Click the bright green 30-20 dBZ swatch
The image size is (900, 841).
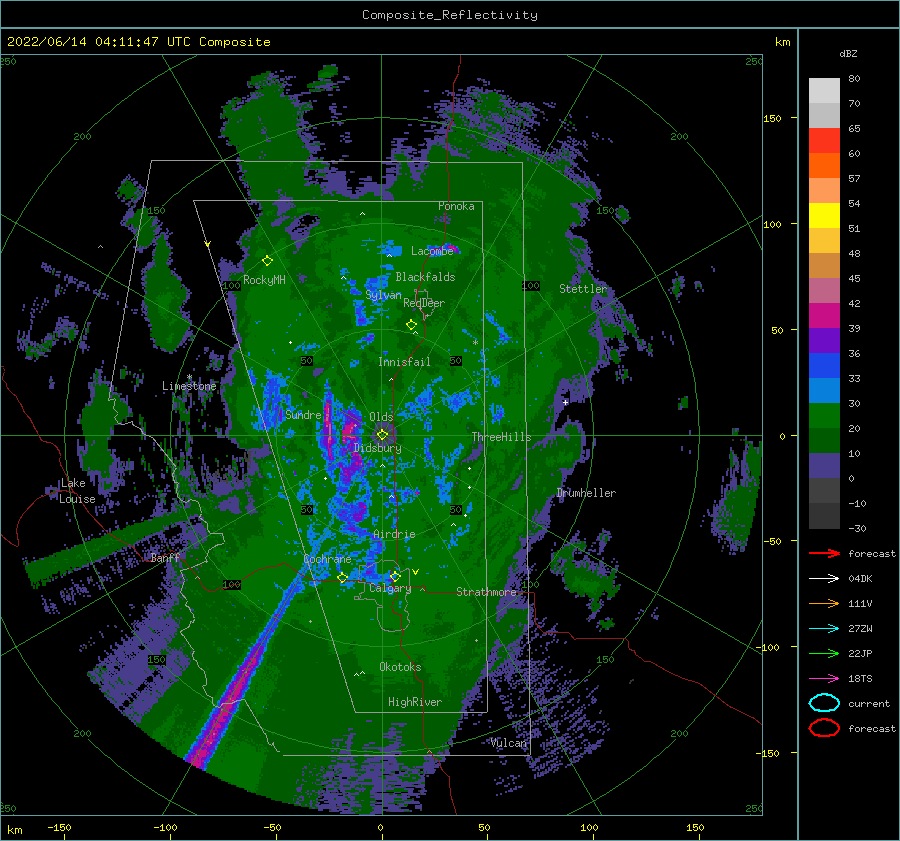click(x=824, y=416)
